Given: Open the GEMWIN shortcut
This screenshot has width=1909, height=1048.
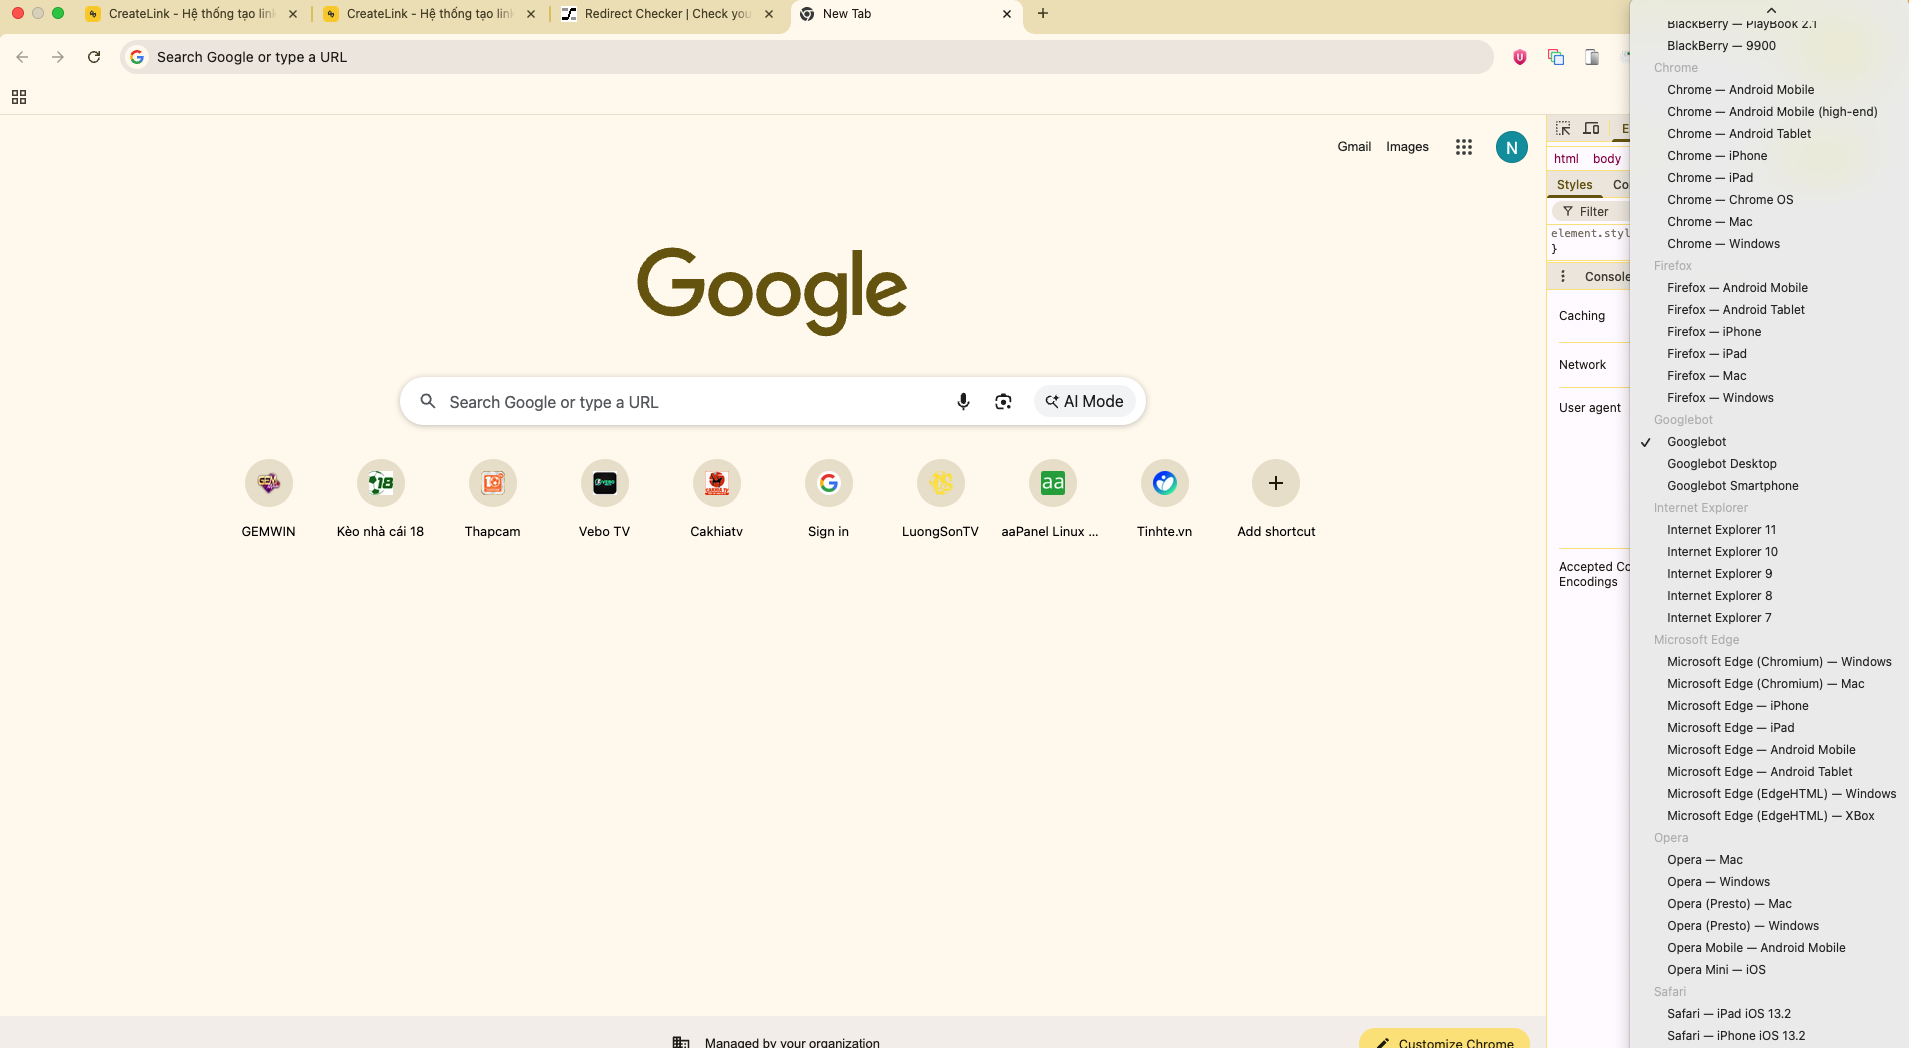Looking at the screenshot, I should click(x=269, y=500).
